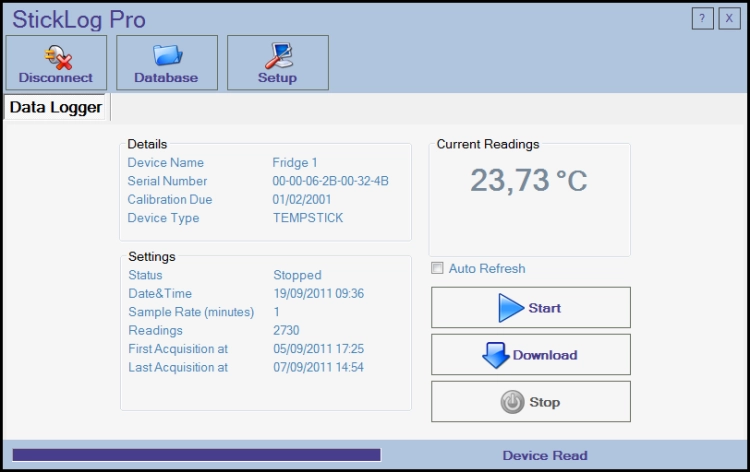This screenshot has height=472, width=750.
Task: Open the Setup computer icon
Action: [277, 63]
